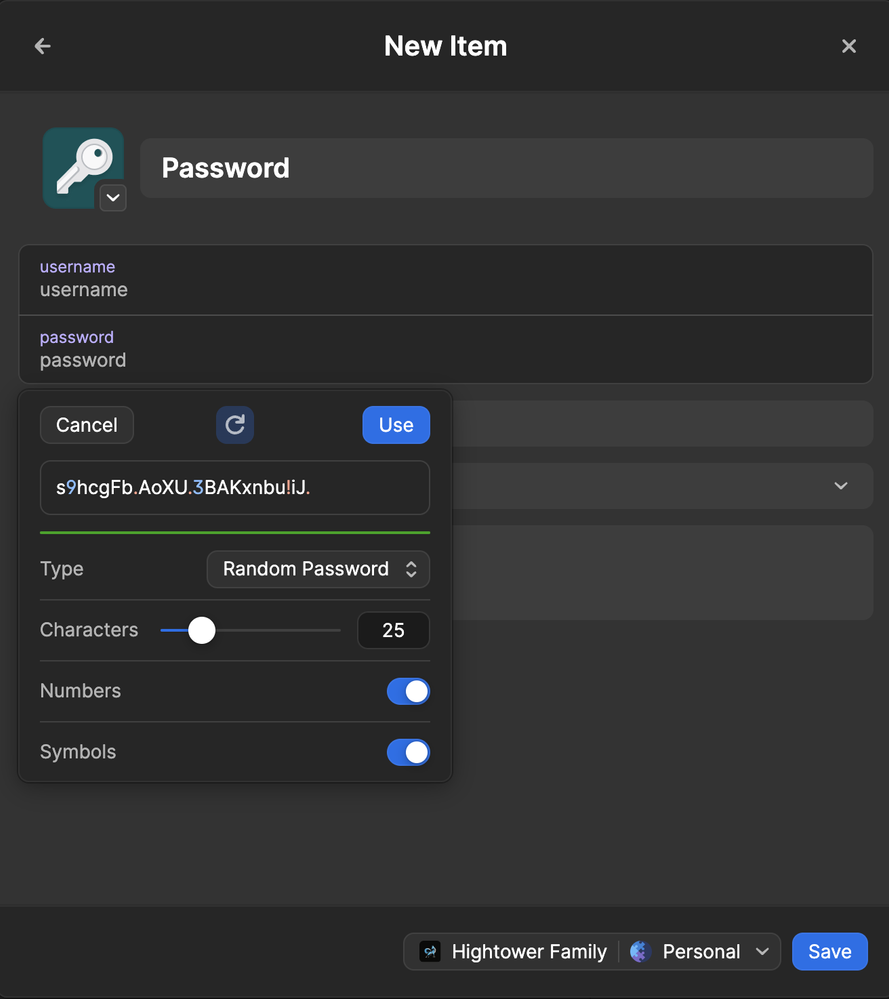
Task: Click the Characters length slider handle
Action: (x=202, y=630)
